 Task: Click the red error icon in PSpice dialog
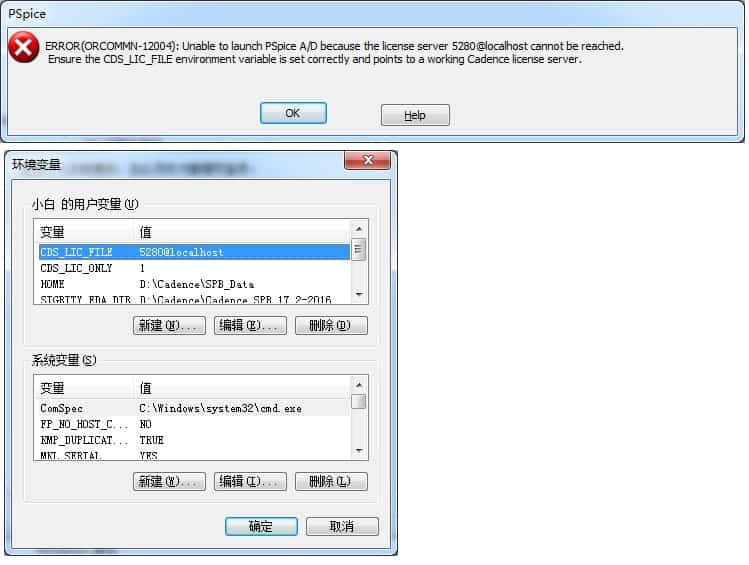tap(23, 47)
